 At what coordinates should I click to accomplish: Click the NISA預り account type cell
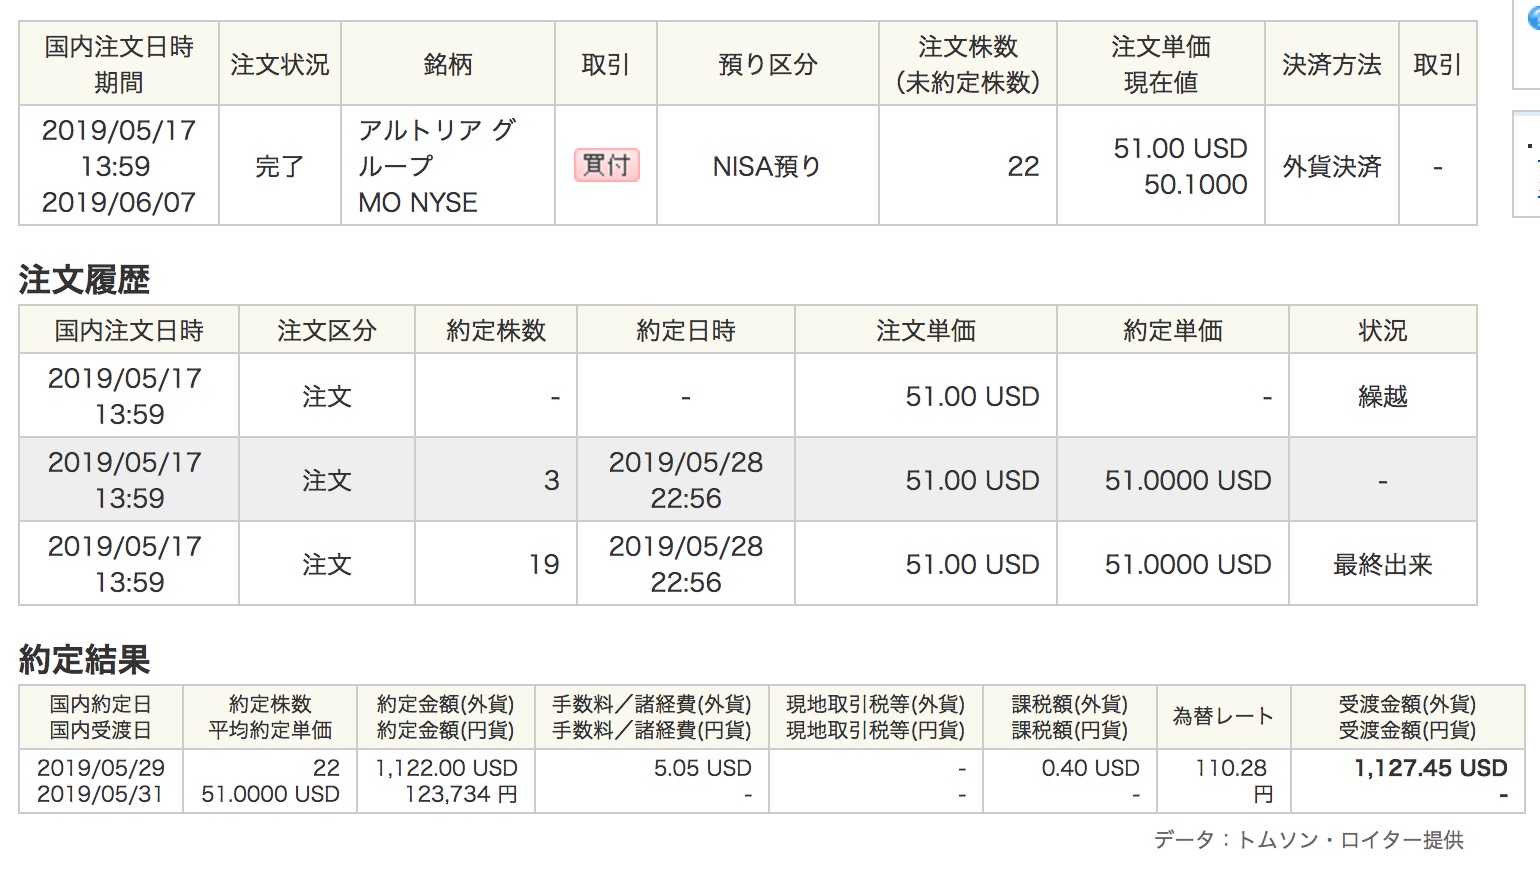(767, 166)
